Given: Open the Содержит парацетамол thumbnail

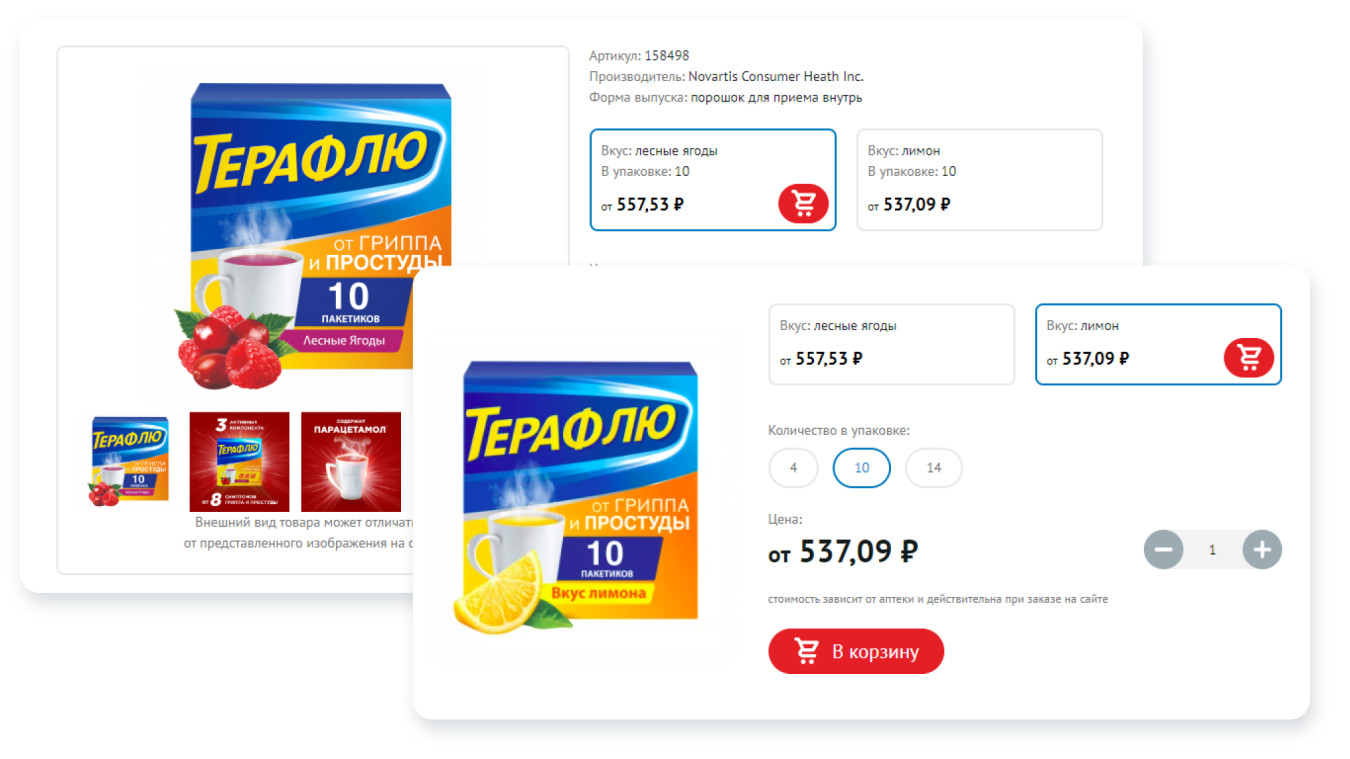Looking at the screenshot, I should [351, 462].
